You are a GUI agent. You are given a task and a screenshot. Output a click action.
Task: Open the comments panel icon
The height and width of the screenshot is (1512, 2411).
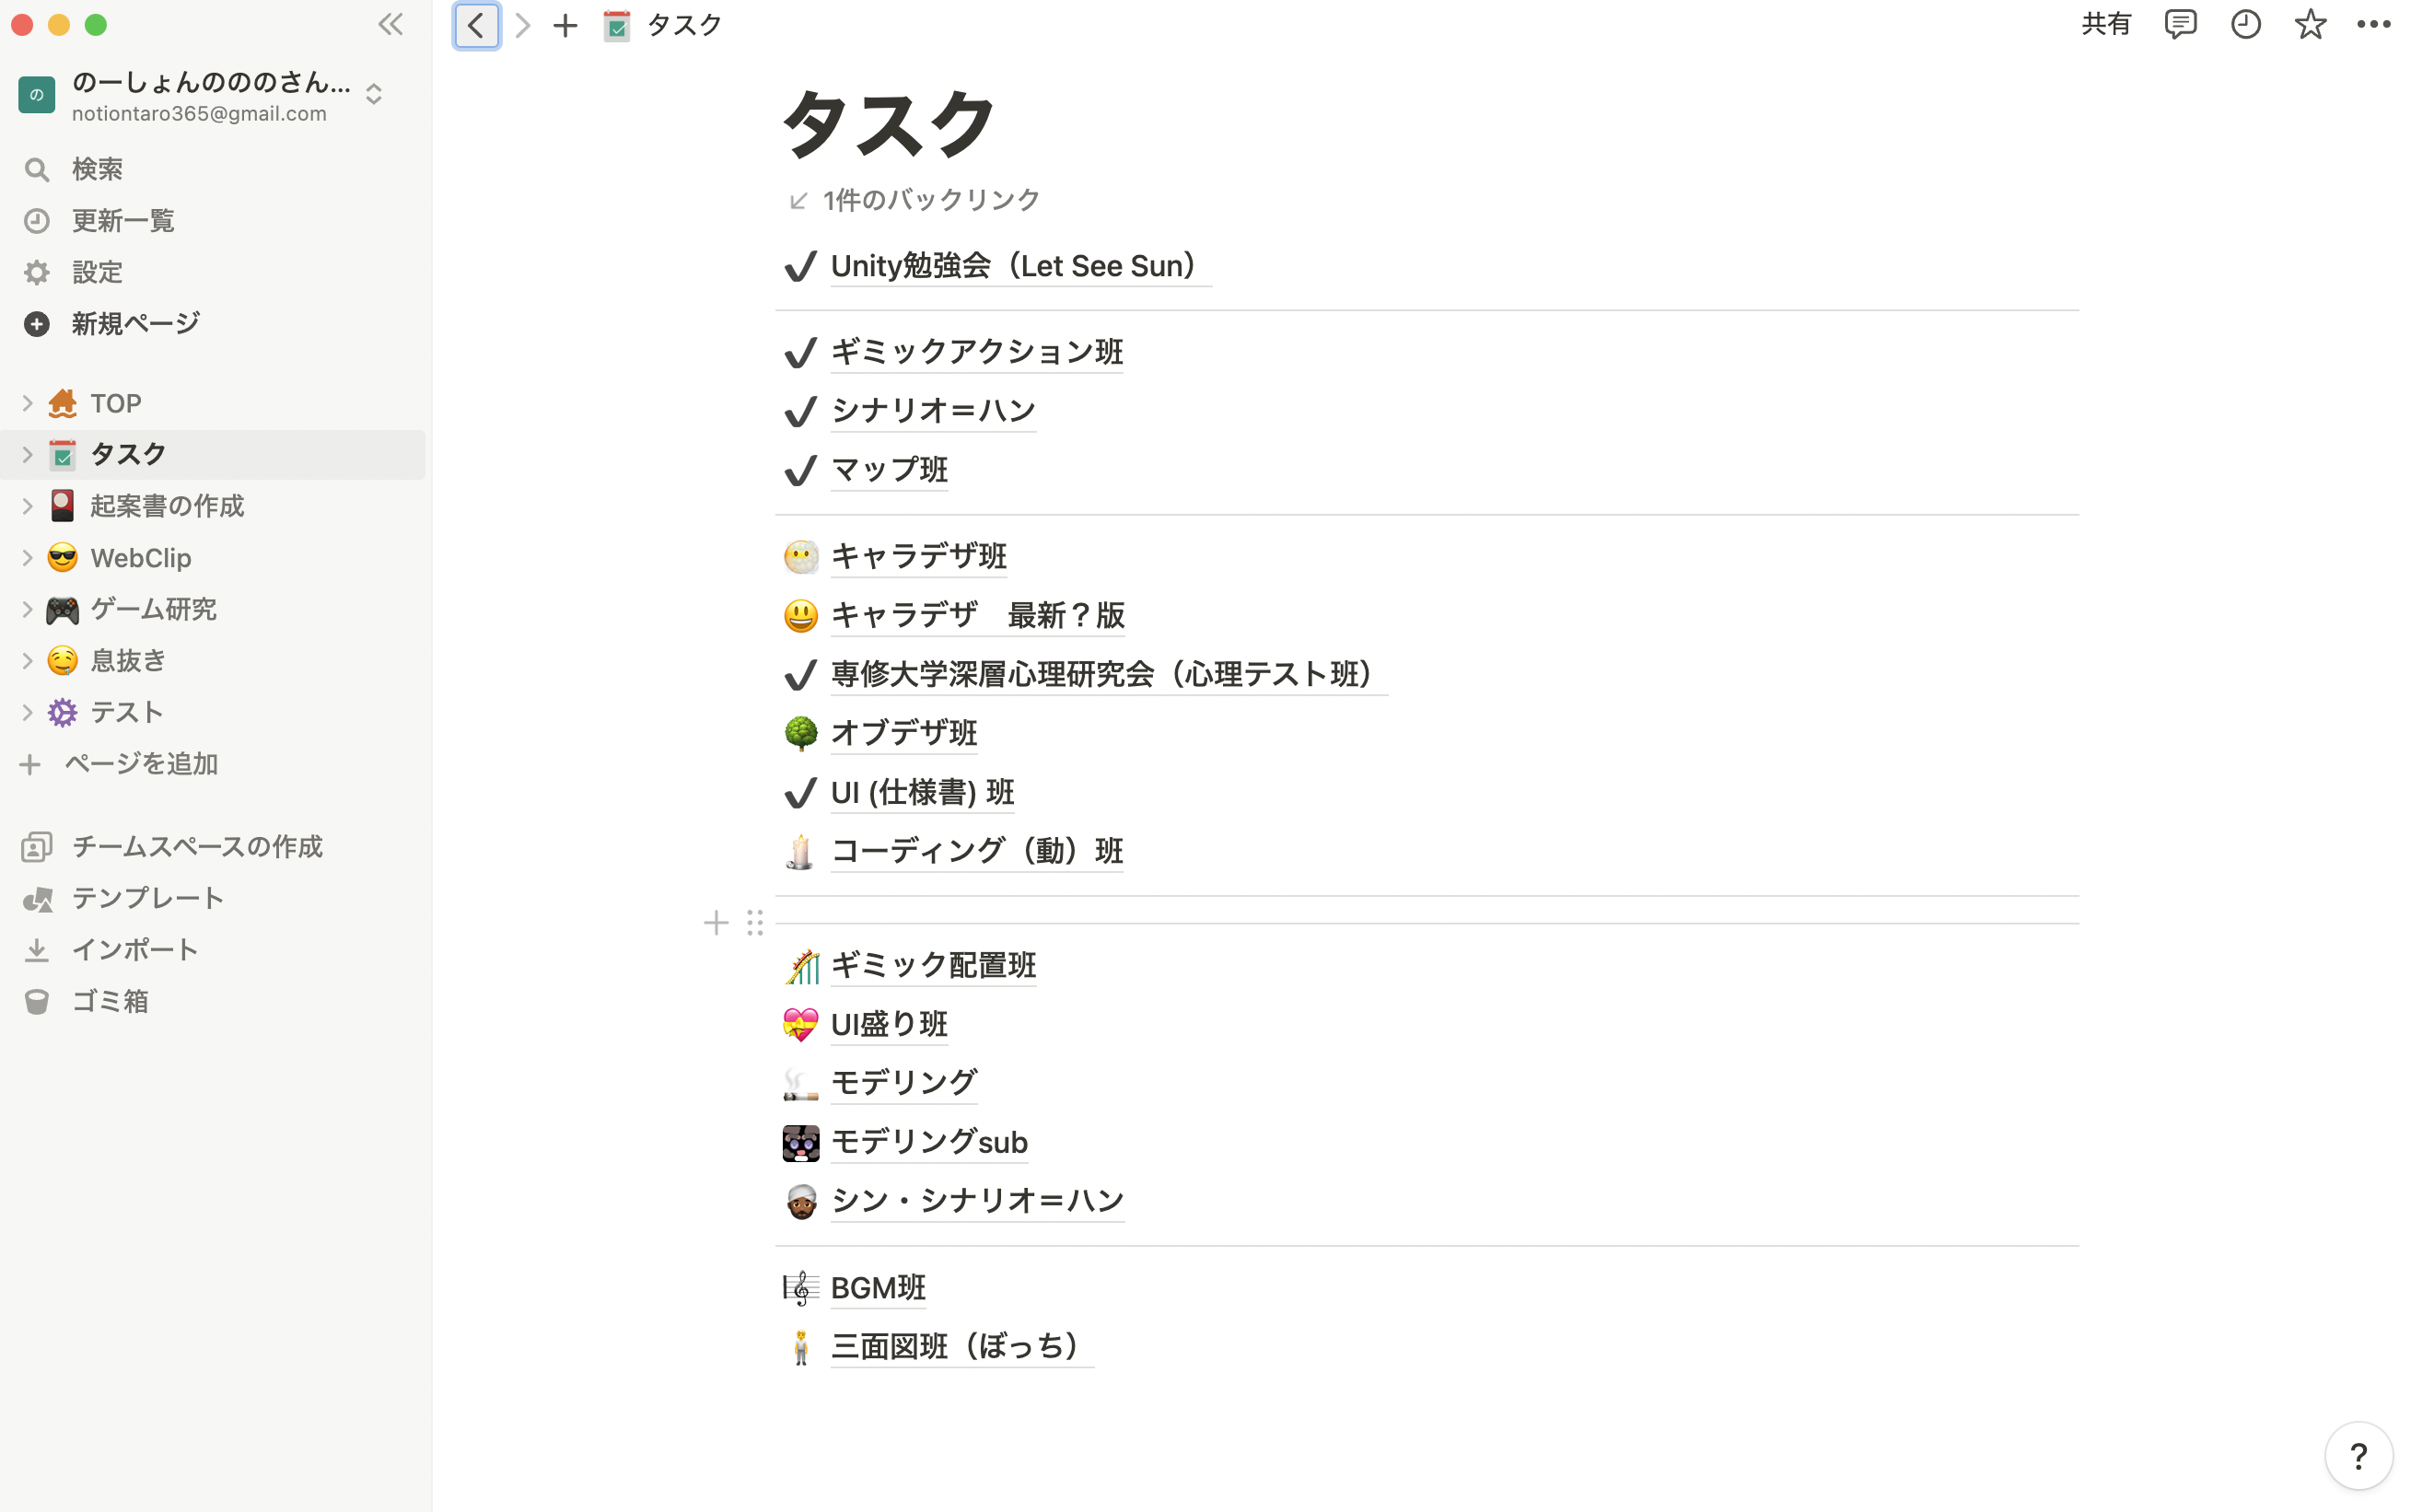tap(2180, 25)
